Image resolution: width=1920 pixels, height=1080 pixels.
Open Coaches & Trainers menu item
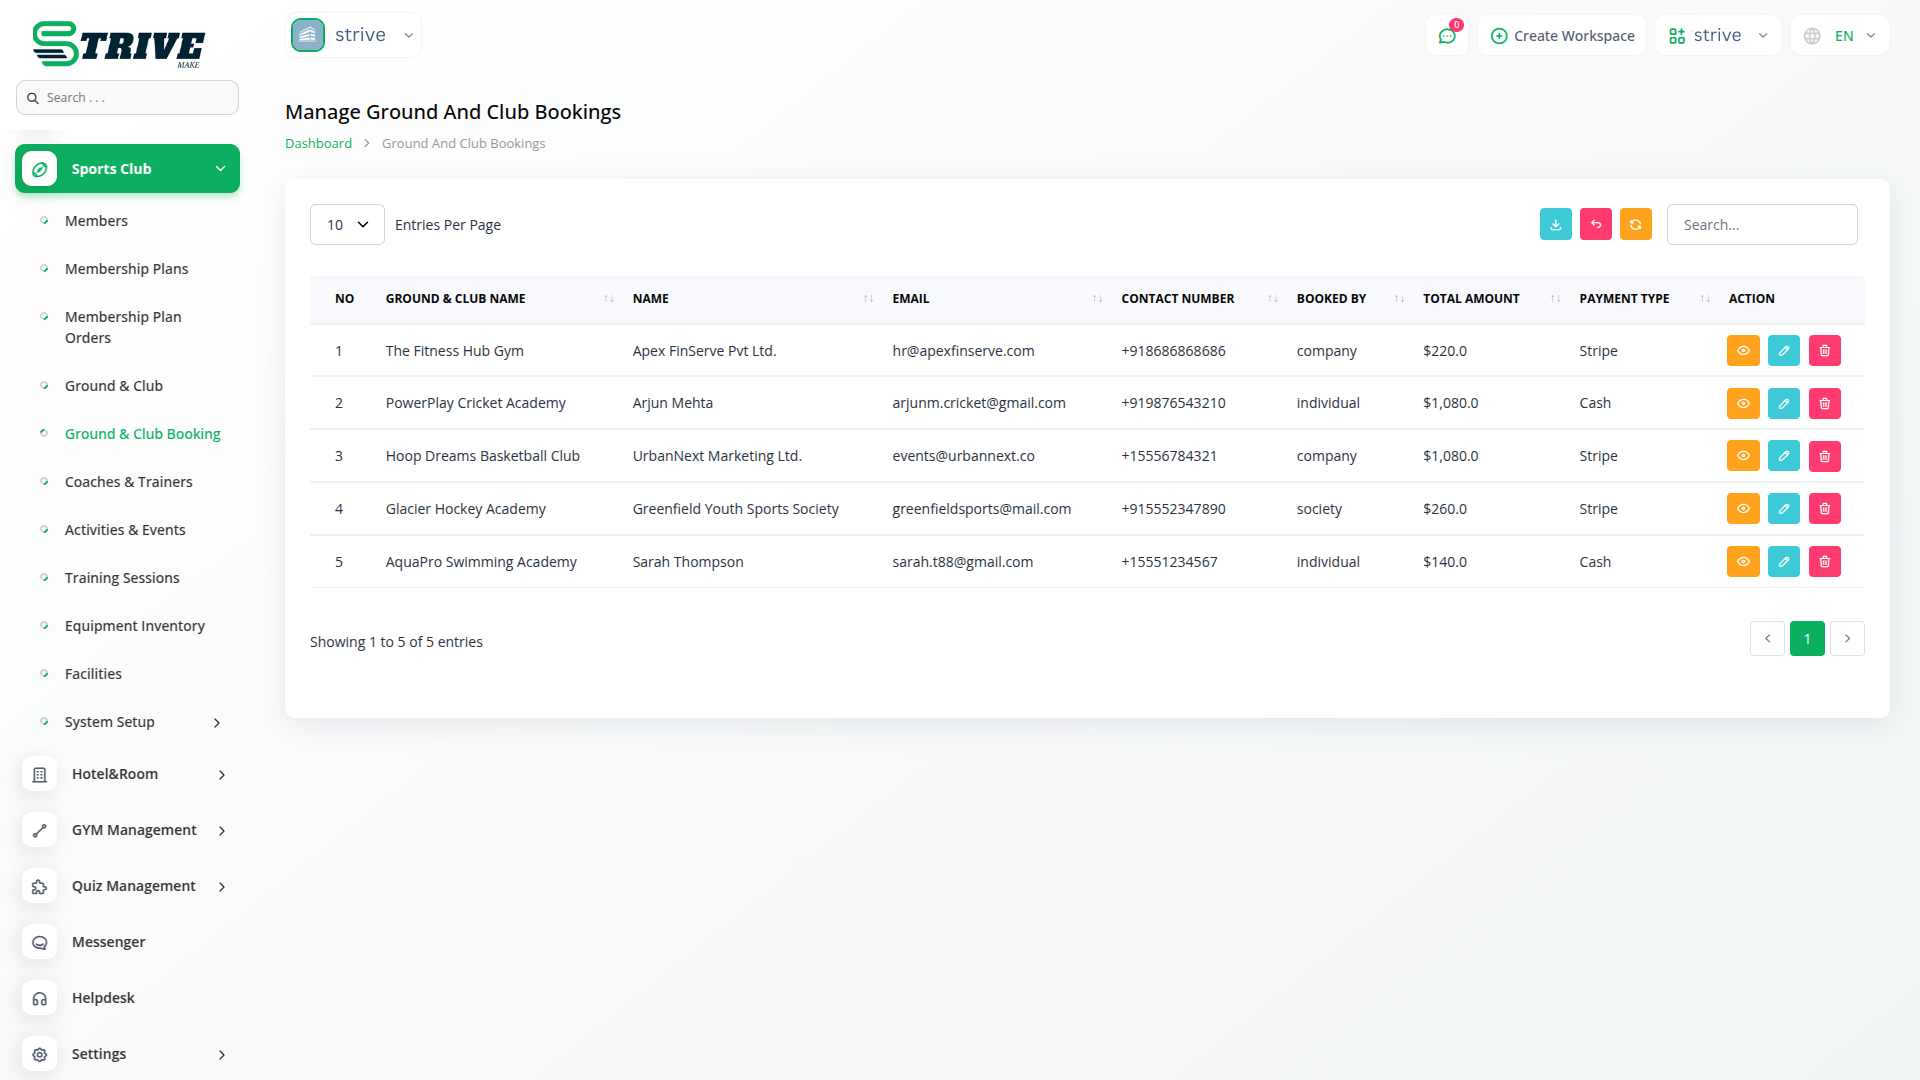pos(128,482)
